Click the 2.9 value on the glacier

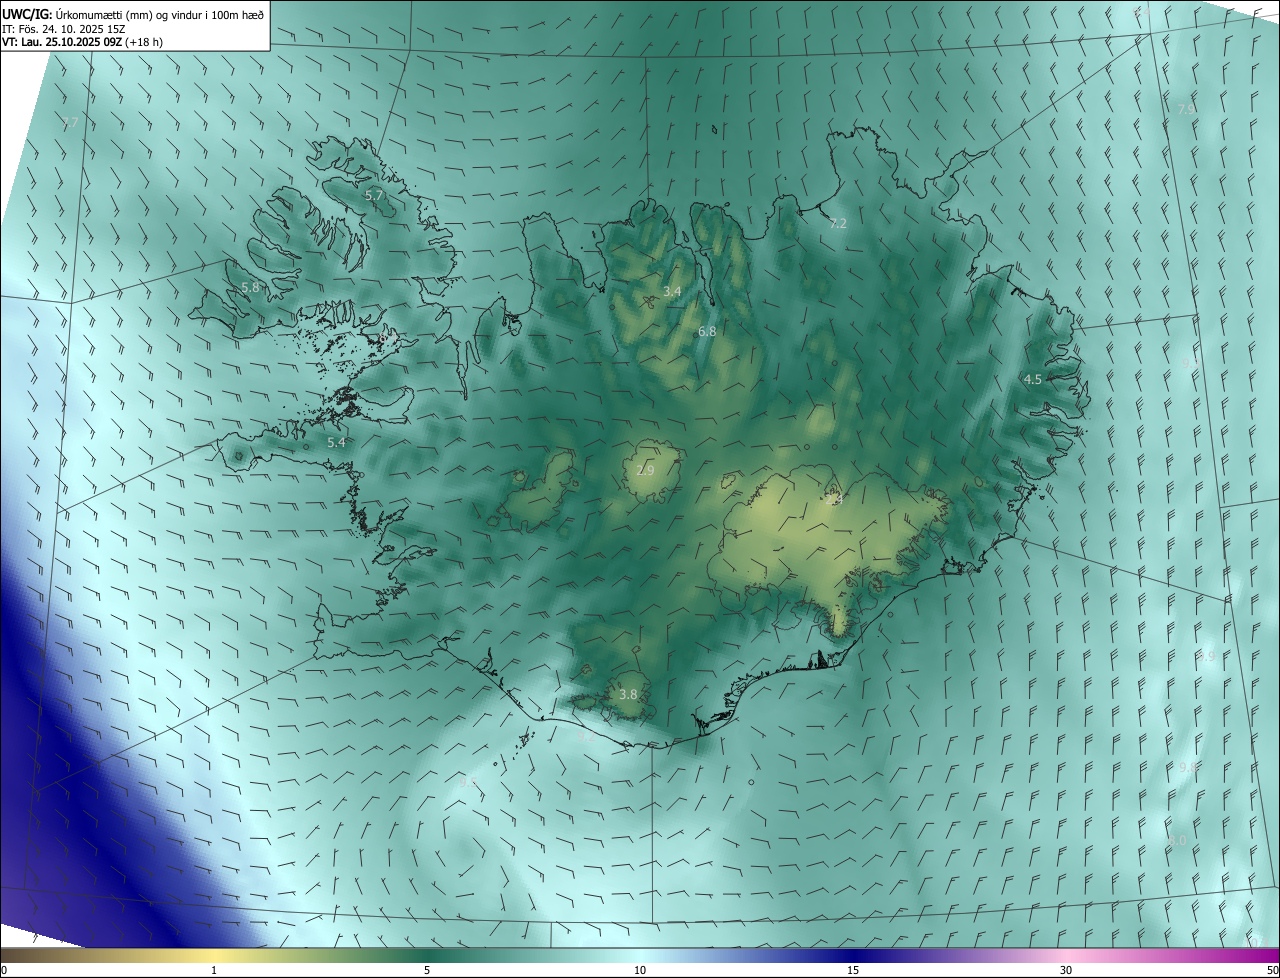[x=646, y=470]
